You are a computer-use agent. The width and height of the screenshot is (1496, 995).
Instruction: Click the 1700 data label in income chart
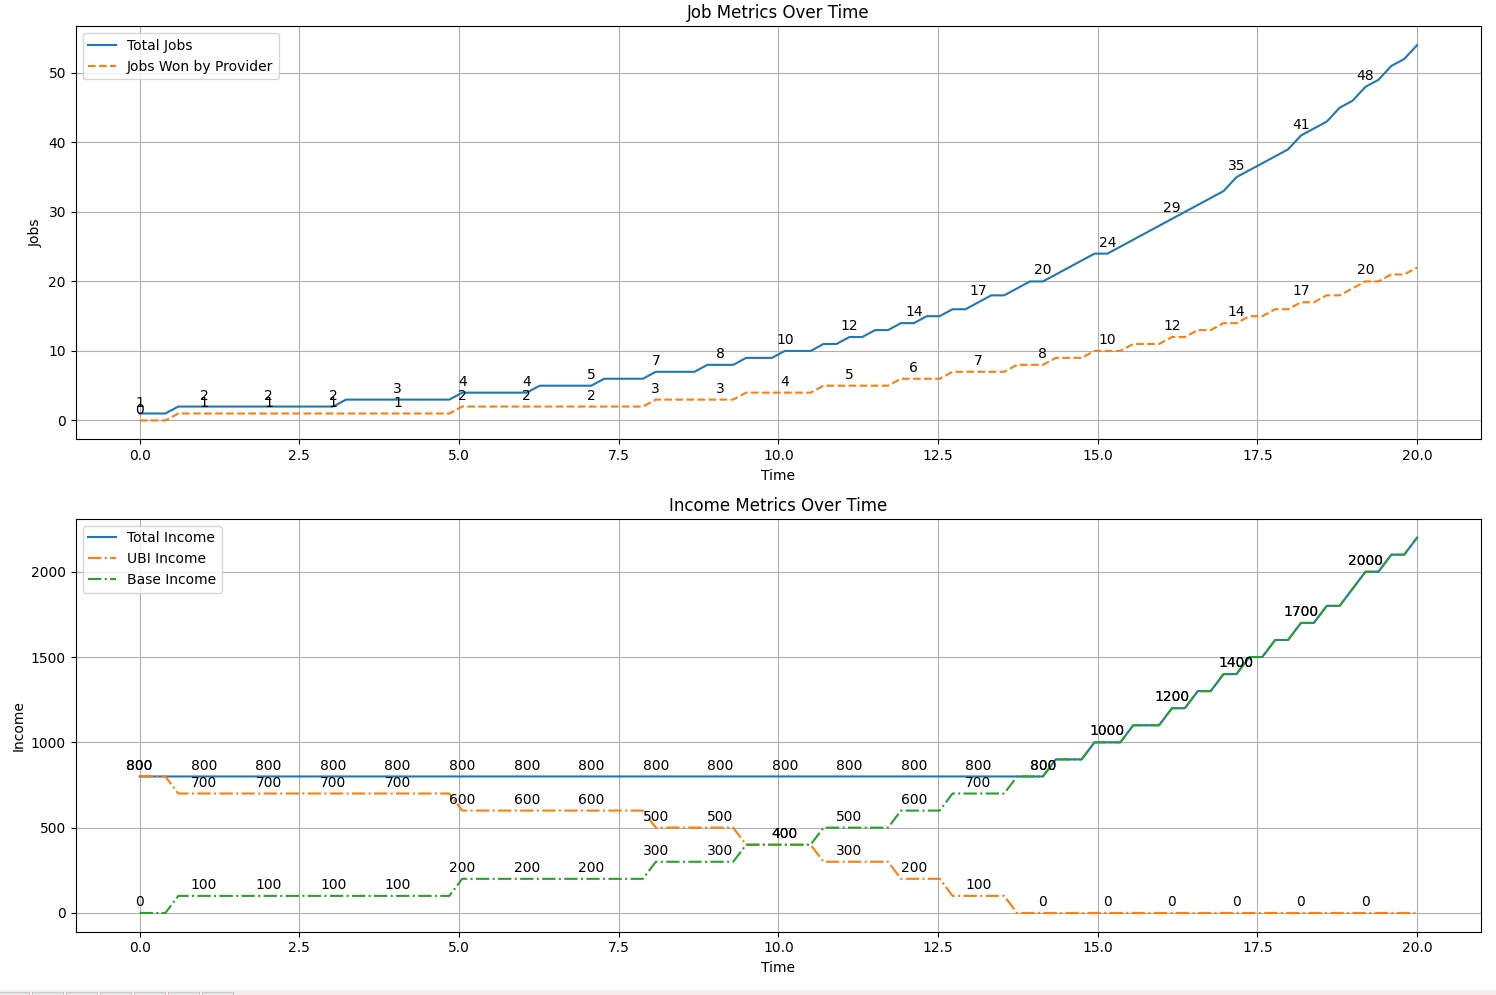(1300, 611)
